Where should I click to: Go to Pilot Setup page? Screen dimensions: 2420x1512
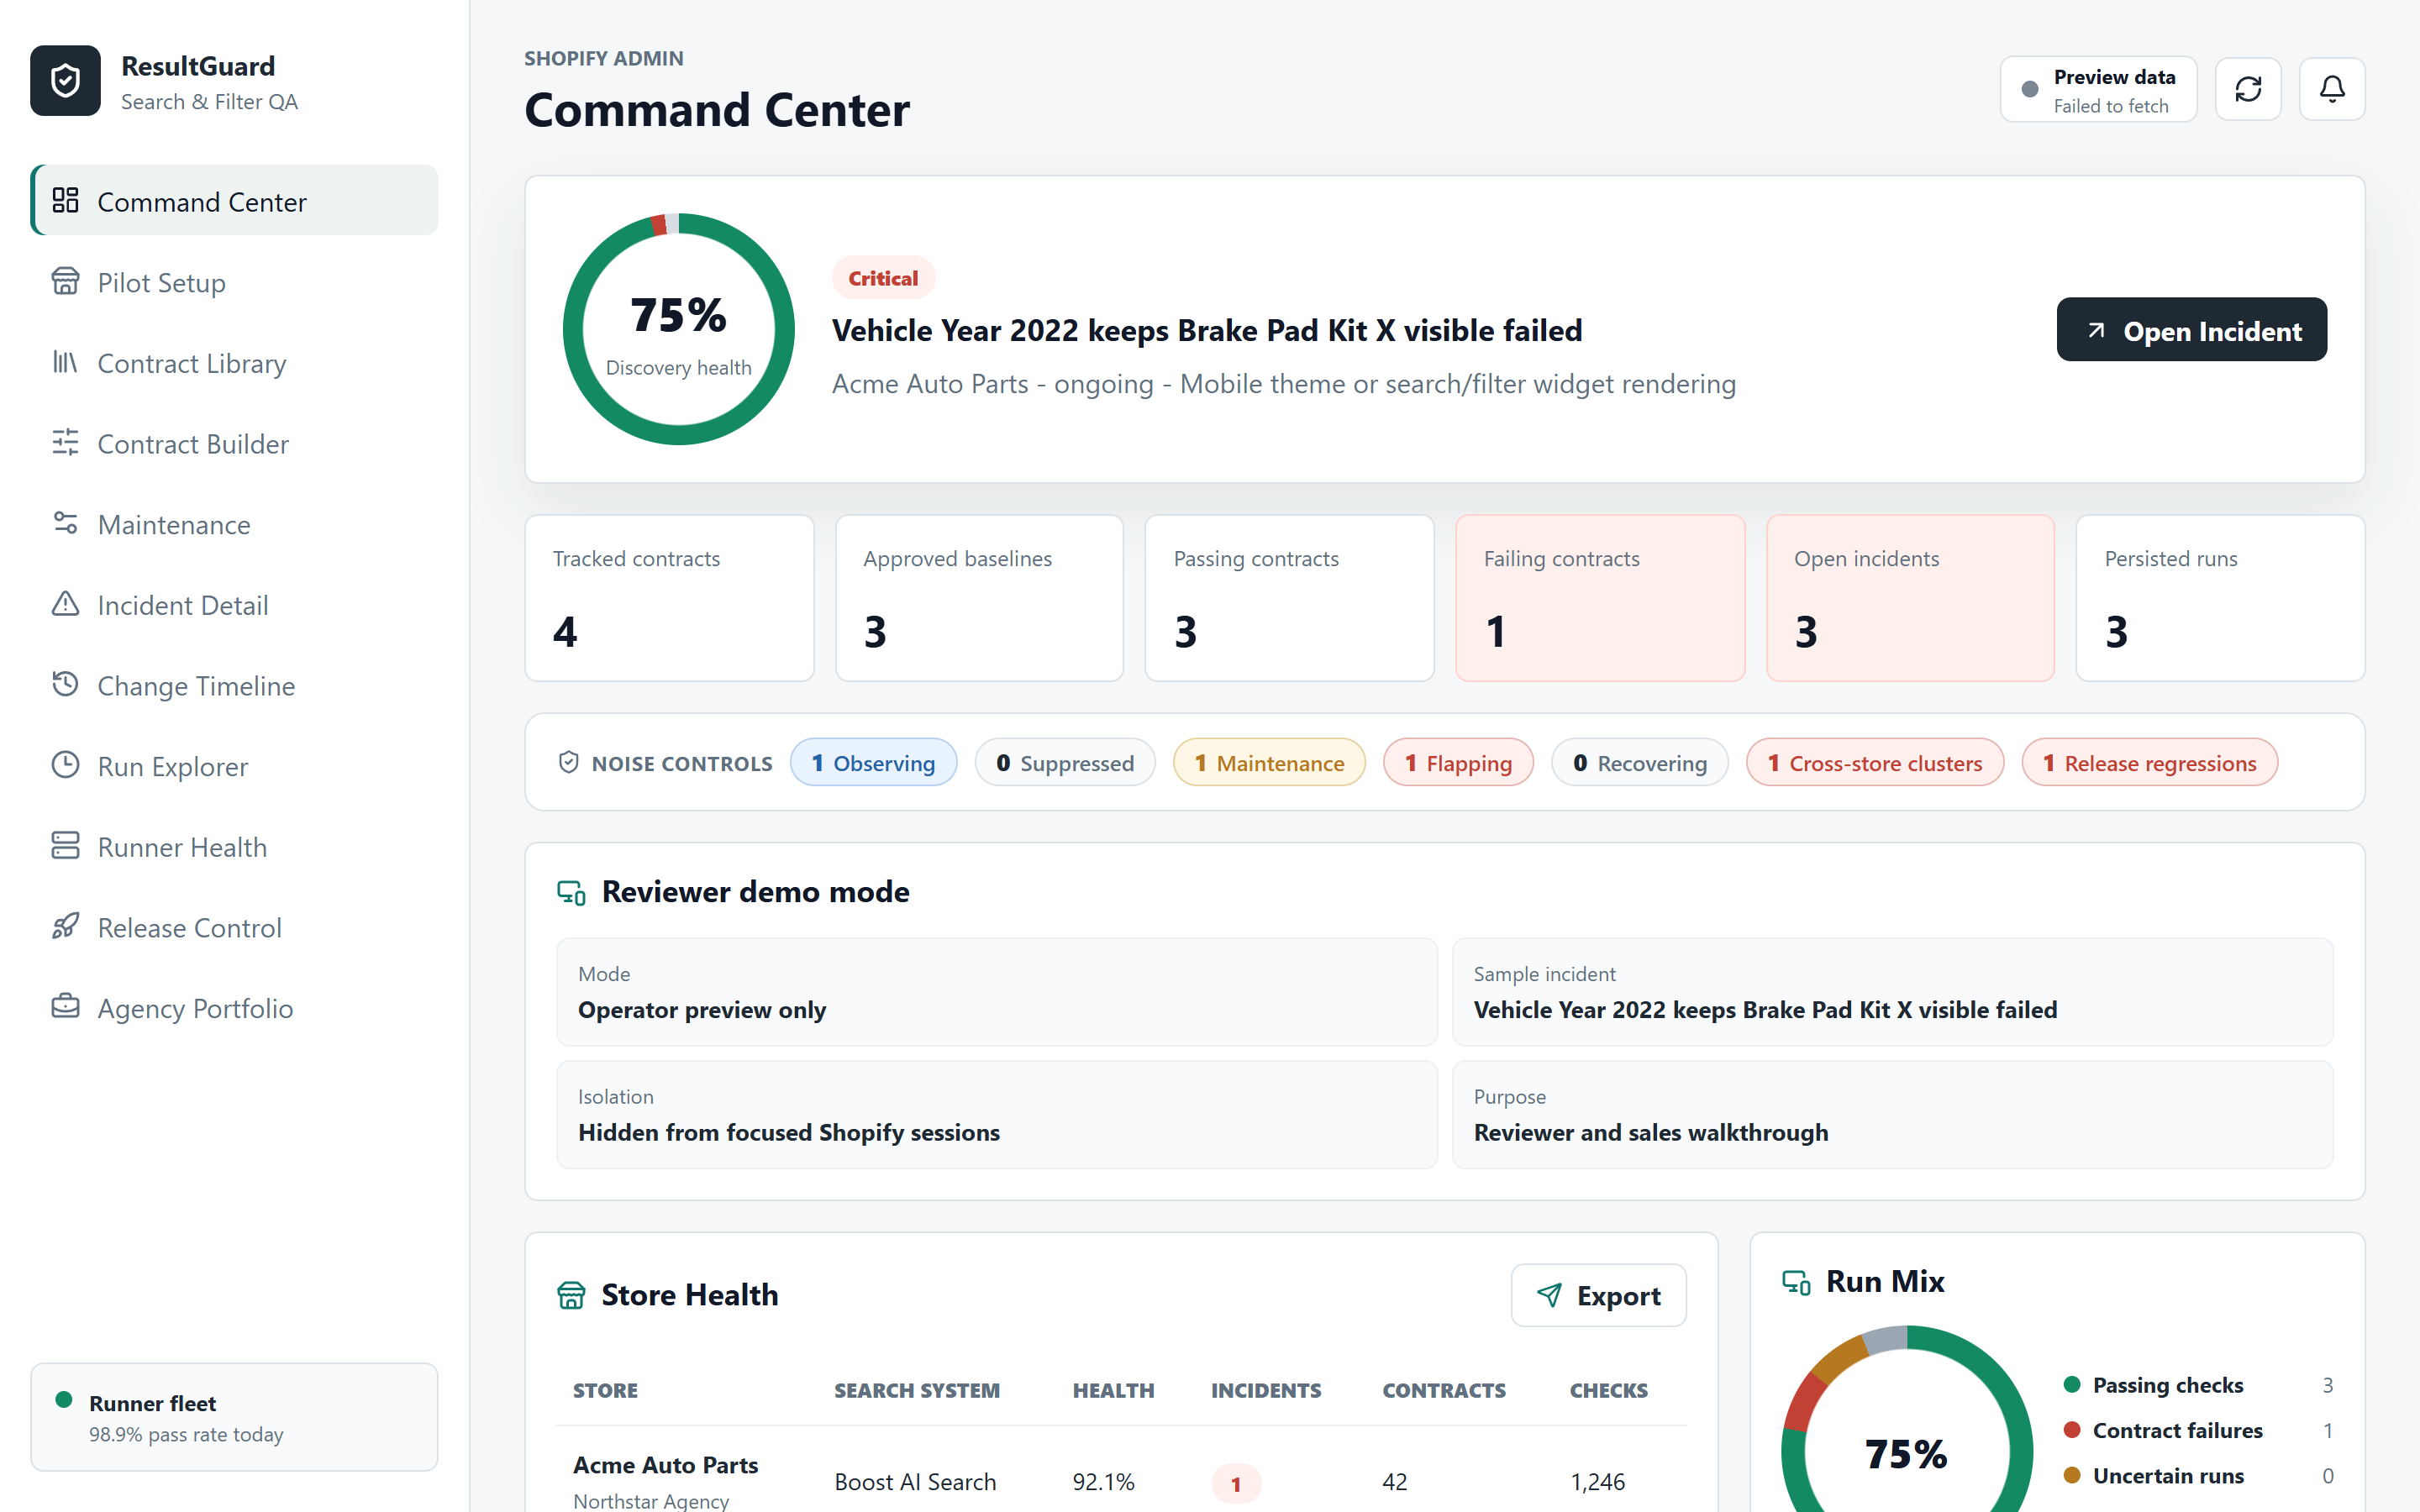235,282
